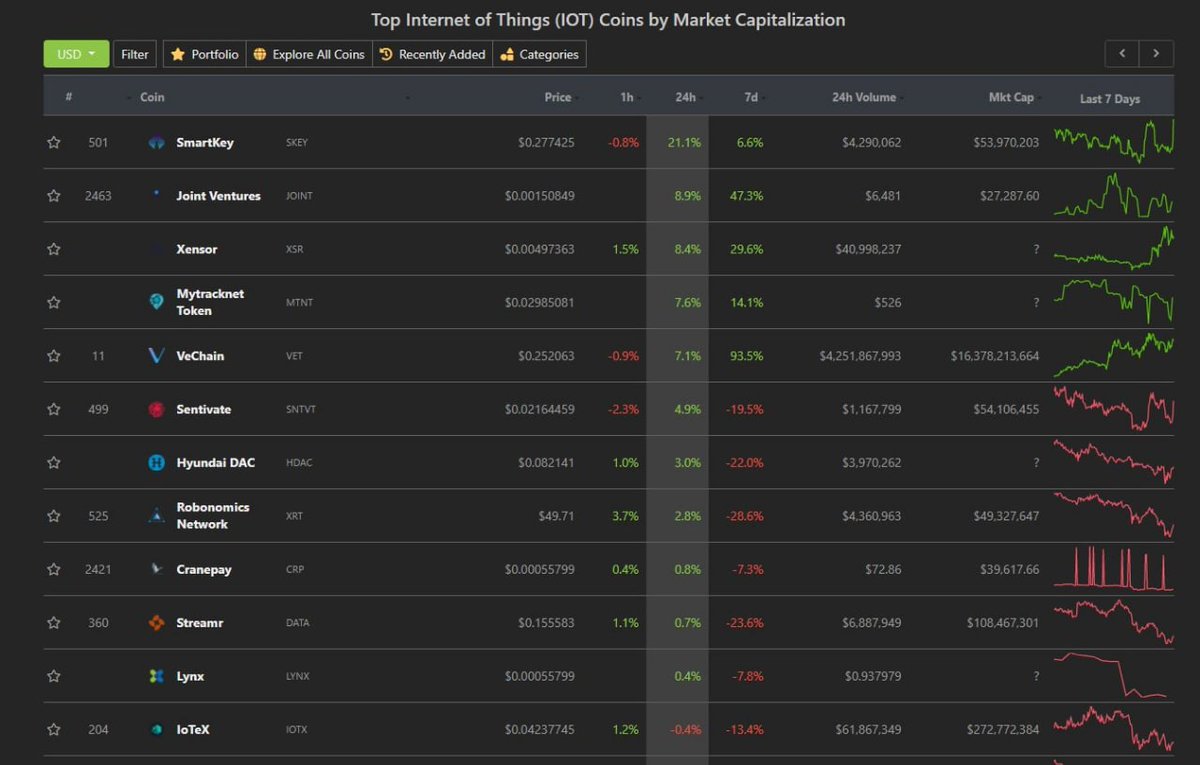Click the Robonomics Network logo icon
1200x765 pixels.
pyautogui.click(x=156, y=516)
